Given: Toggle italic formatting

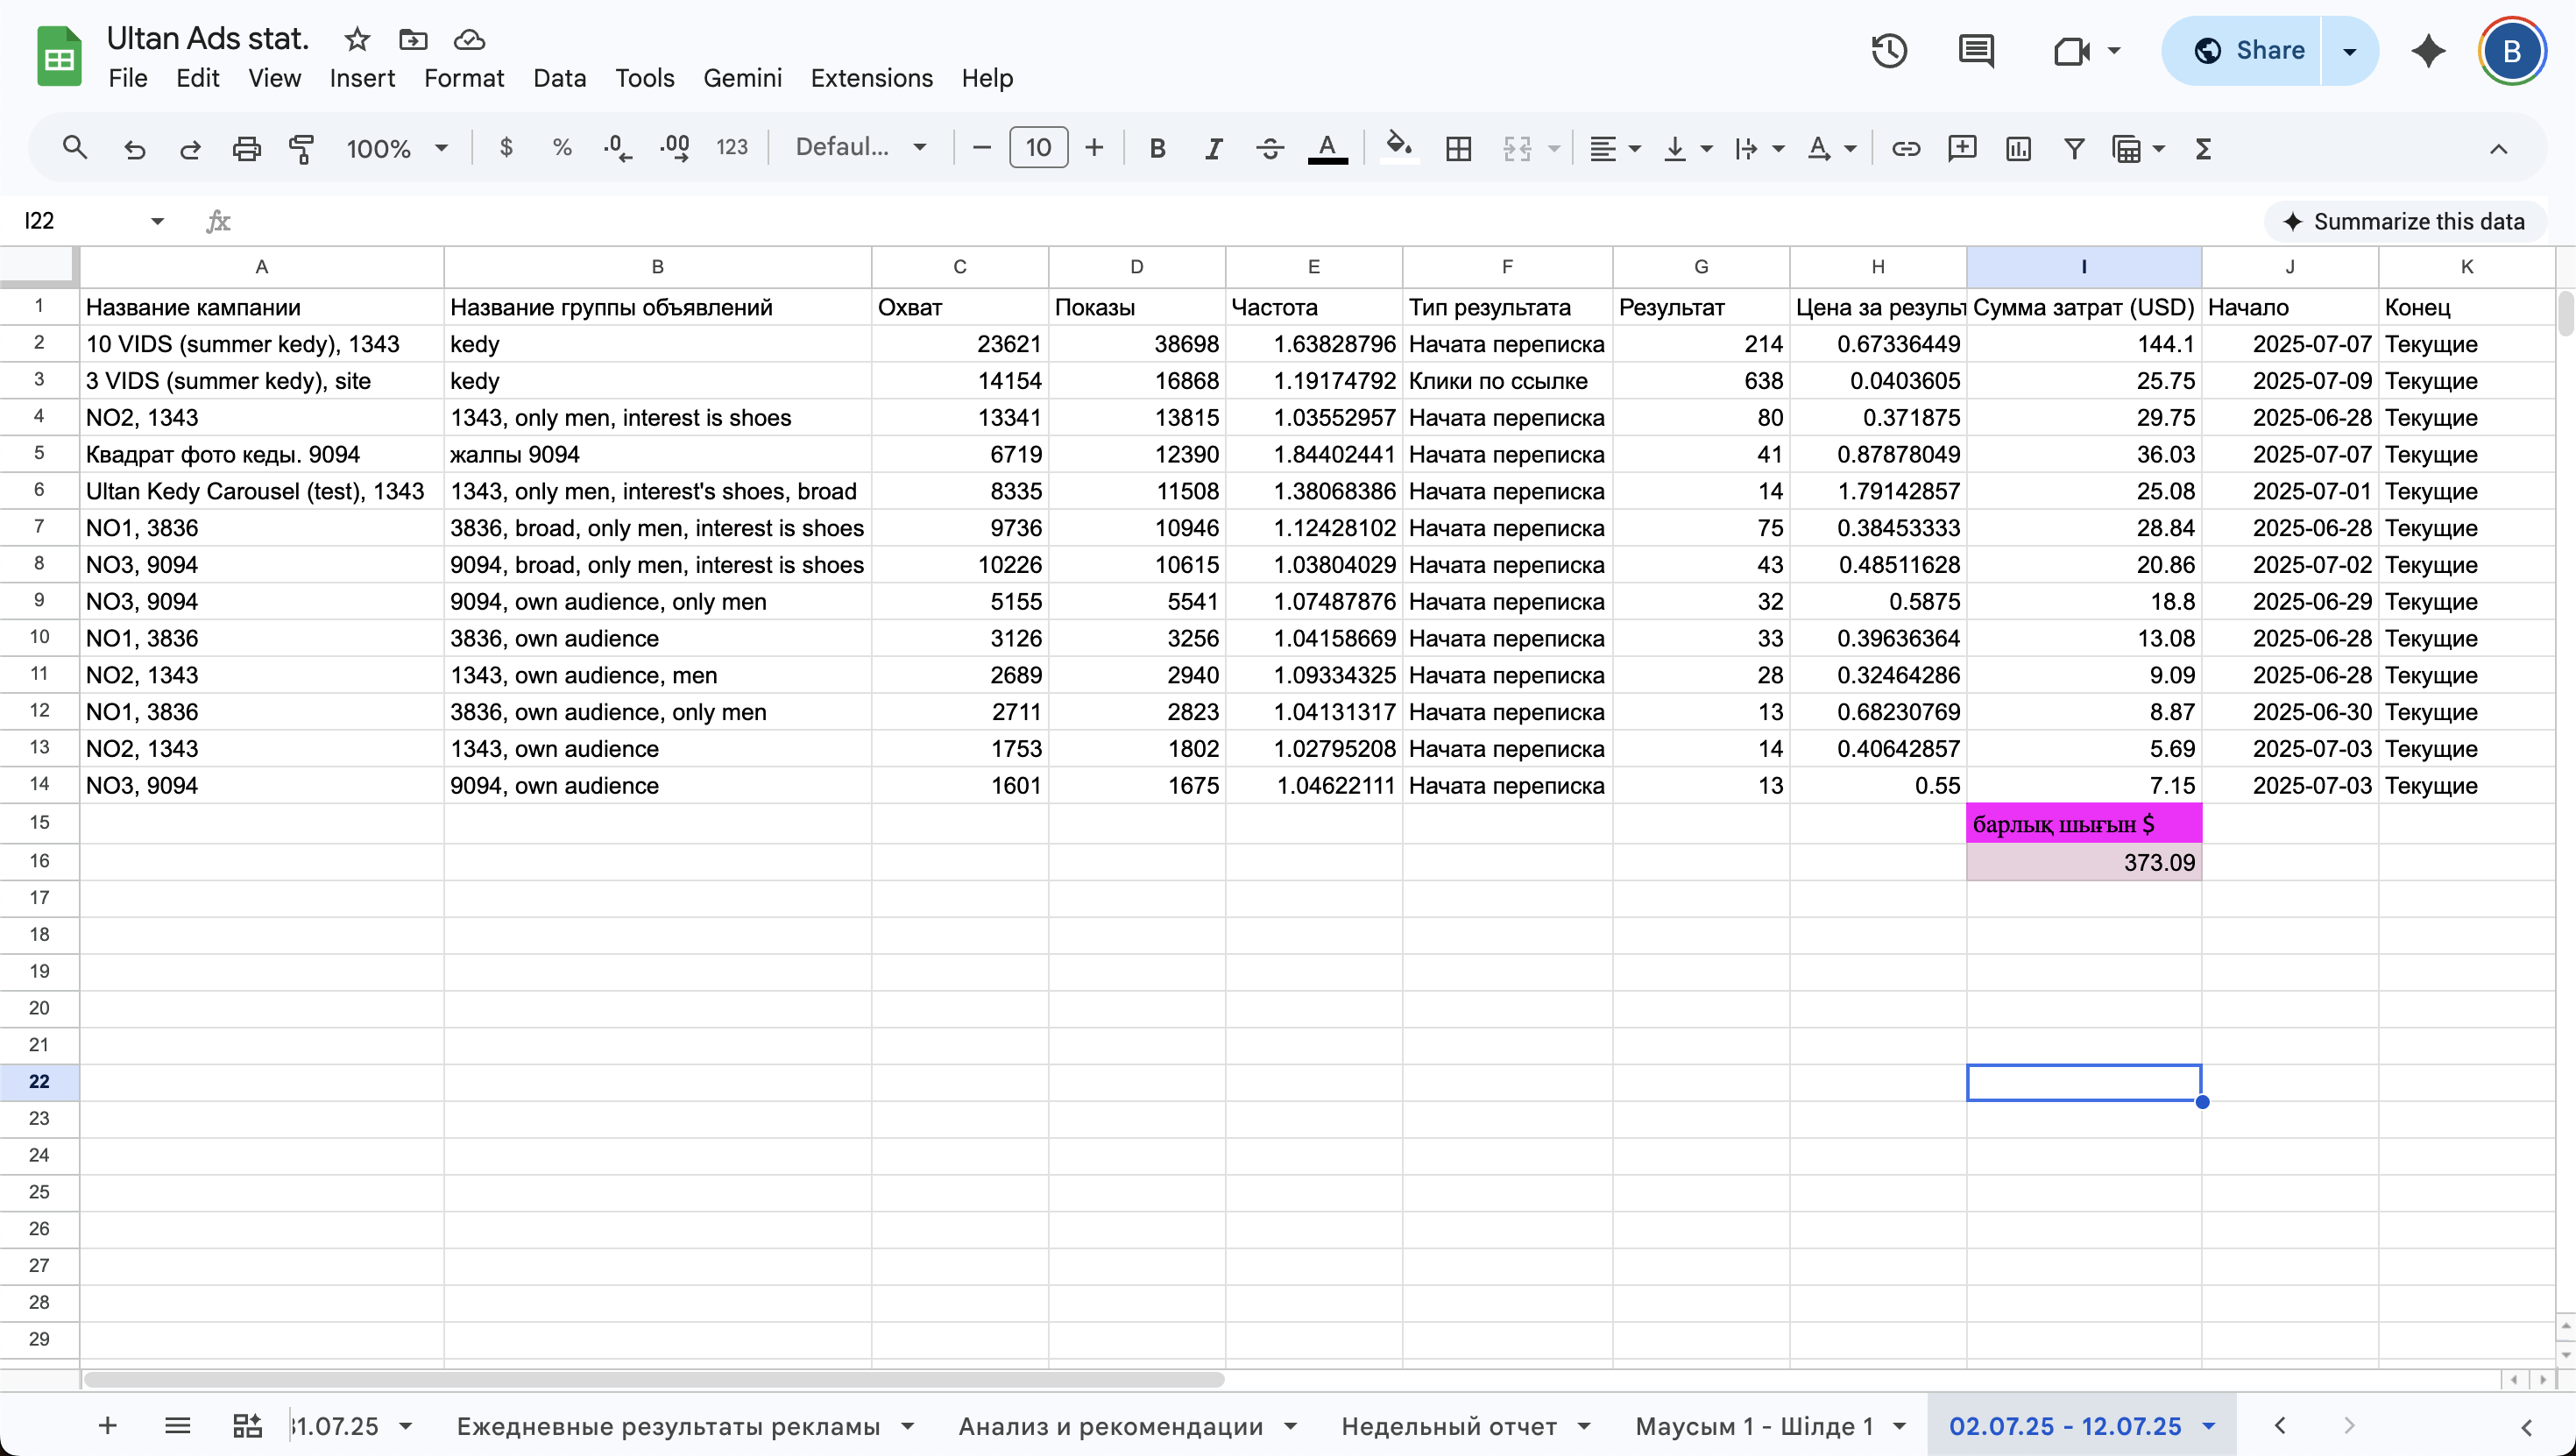Looking at the screenshot, I should click(x=1213, y=149).
